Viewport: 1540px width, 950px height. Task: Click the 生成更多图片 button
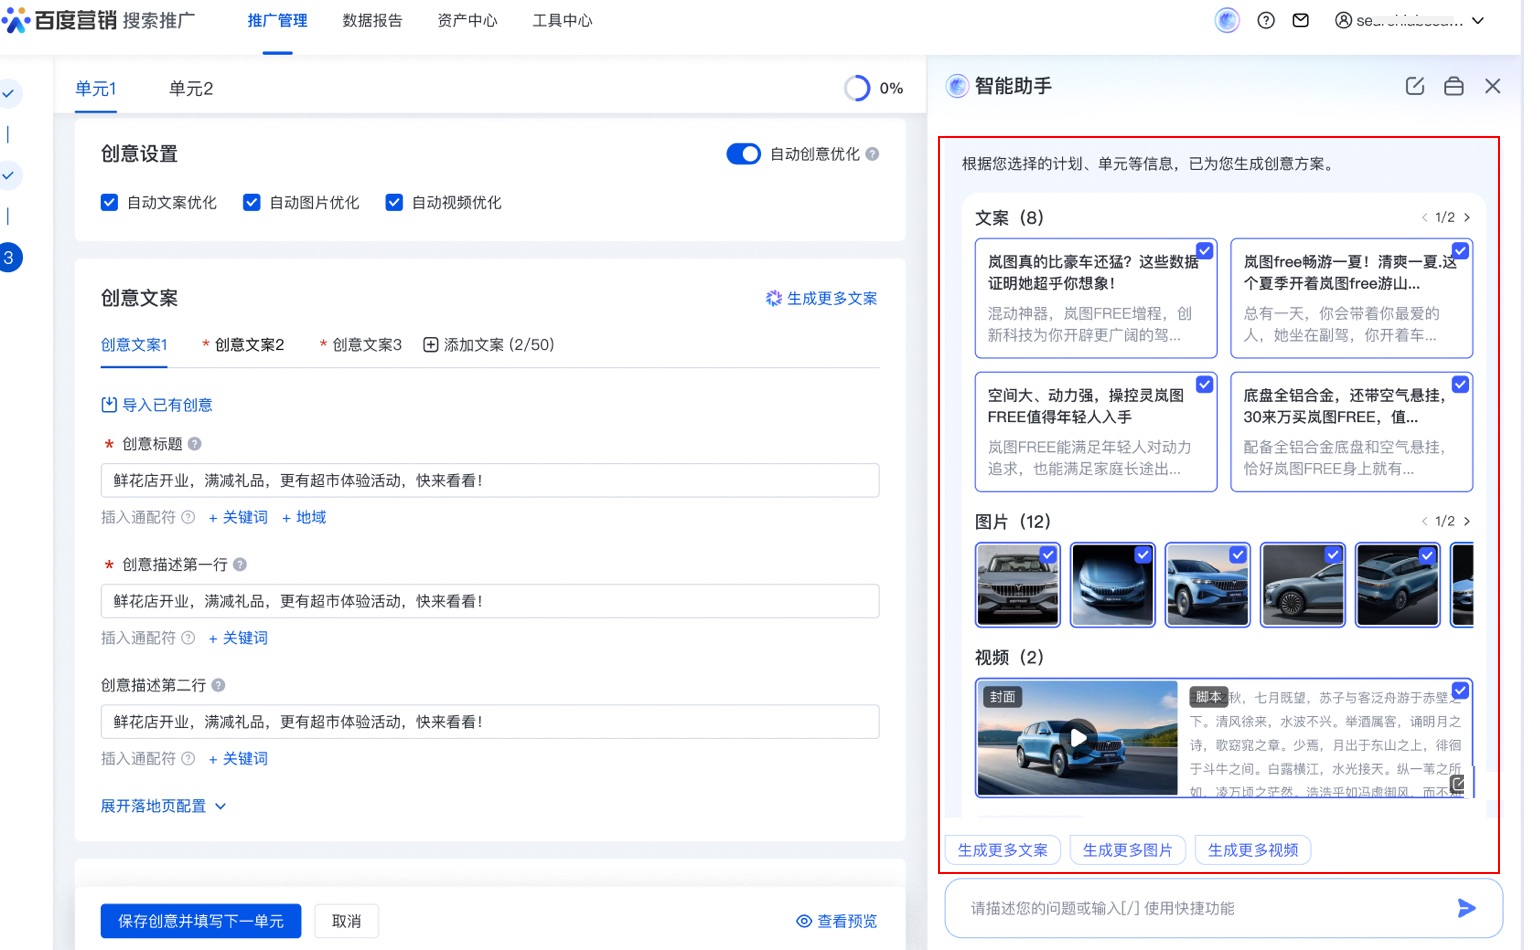(1127, 850)
